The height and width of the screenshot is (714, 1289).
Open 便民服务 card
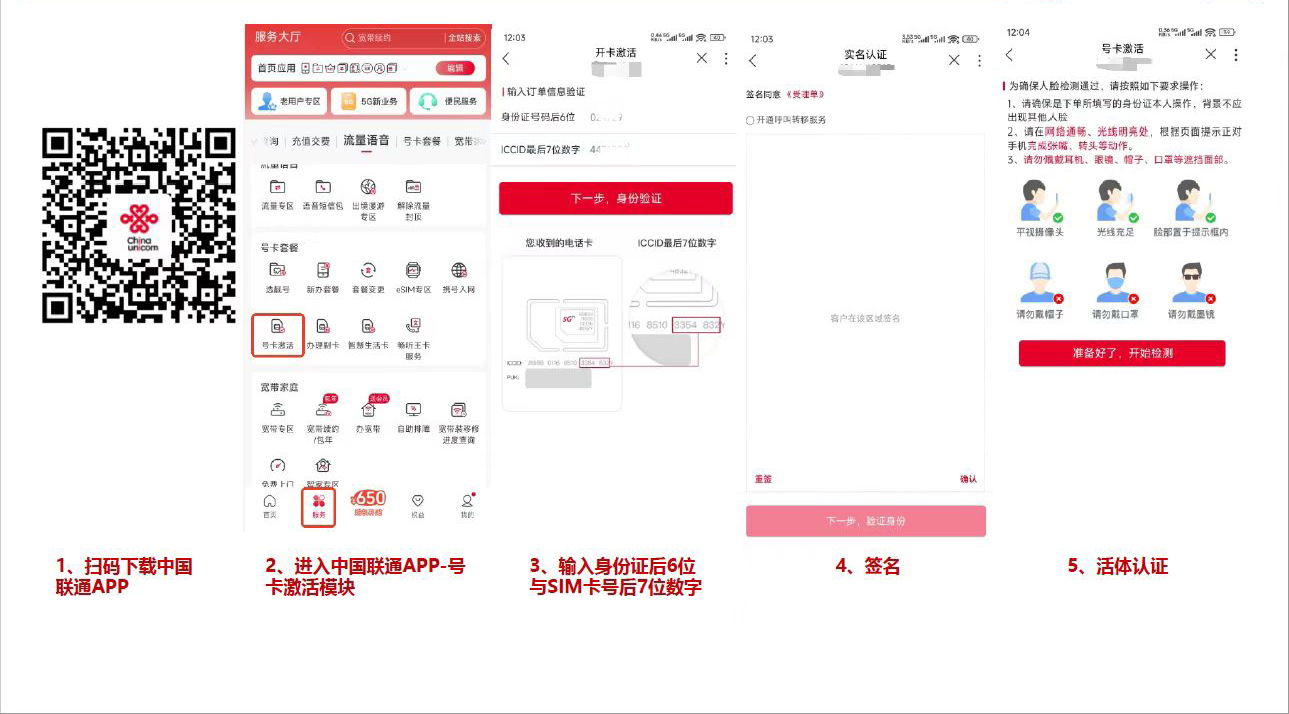pos(448,101)
